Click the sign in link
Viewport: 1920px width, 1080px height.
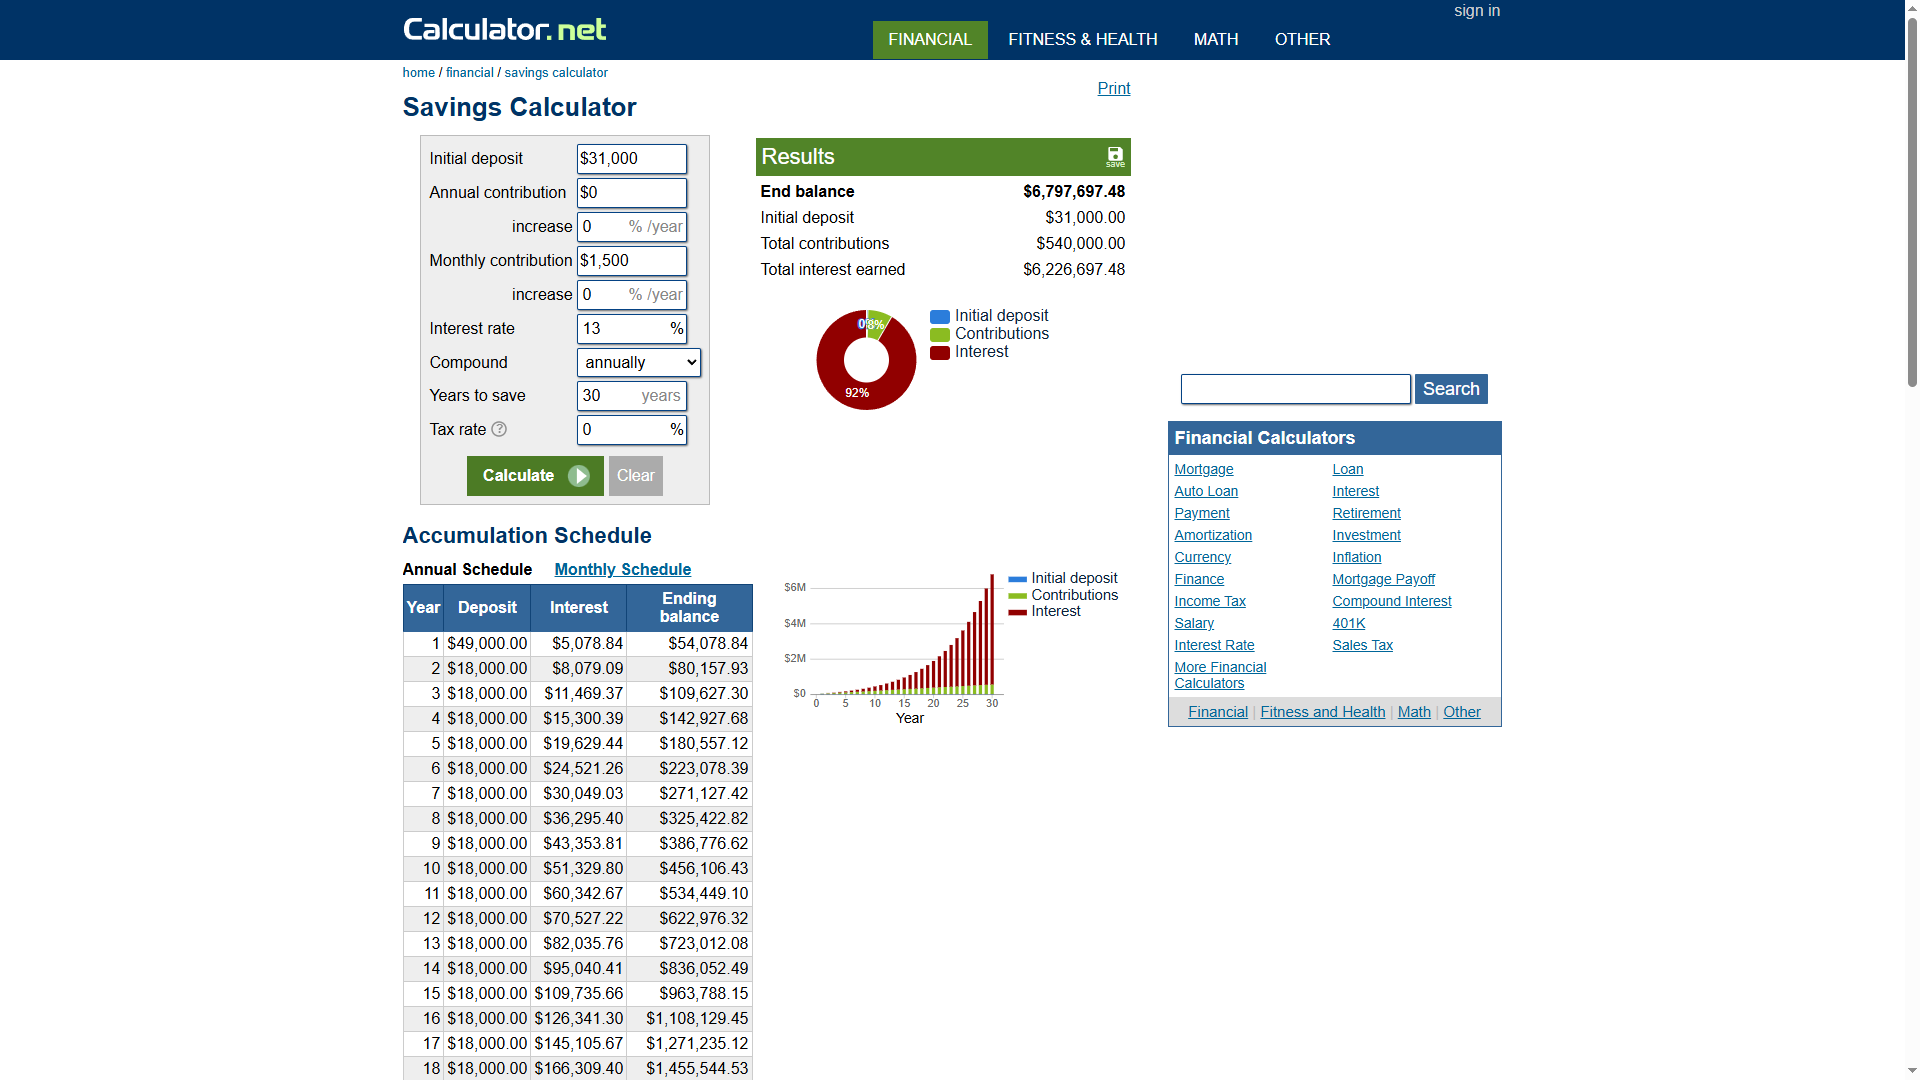point(1476,11)
